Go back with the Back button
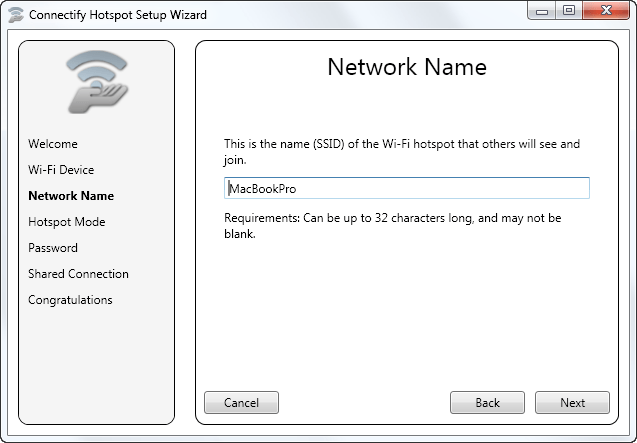Viewport: 637px width, 443px height. tap(487, 403)
